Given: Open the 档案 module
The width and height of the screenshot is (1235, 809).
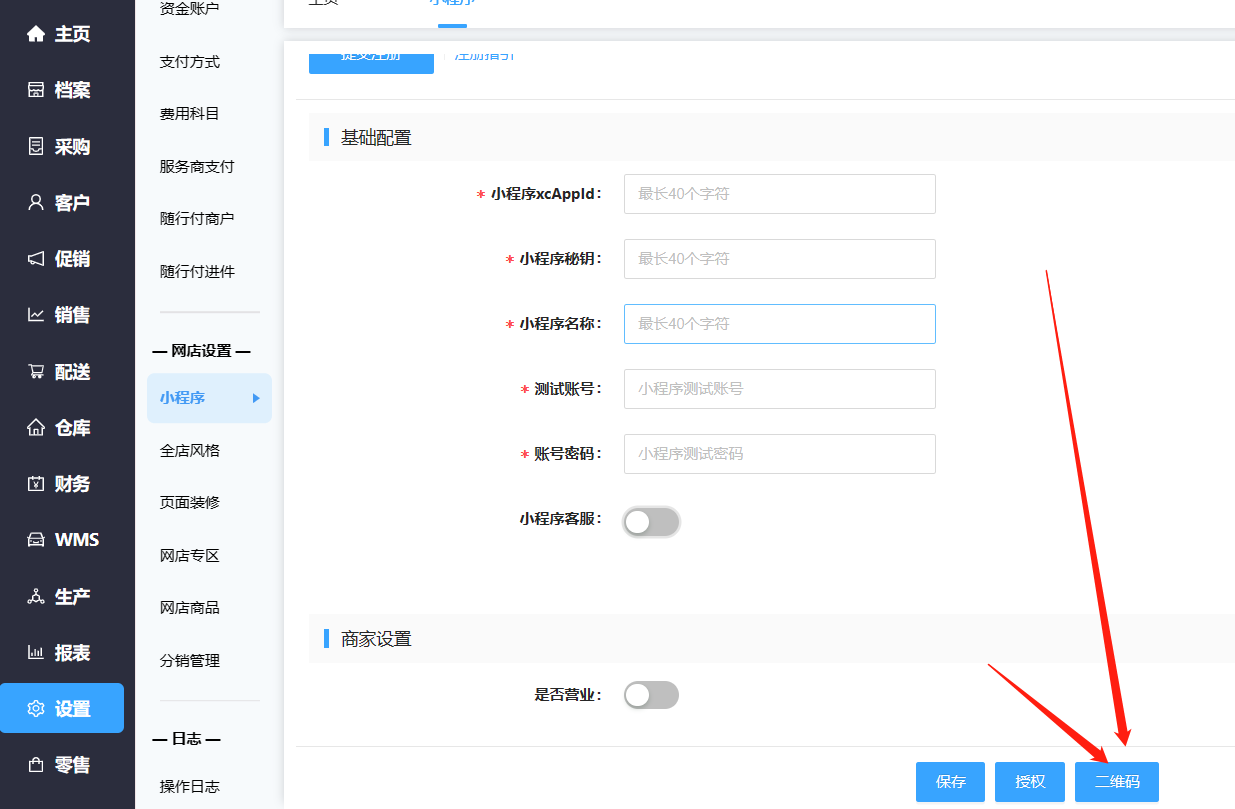Looking at the screenshot, I should (59, 90).
